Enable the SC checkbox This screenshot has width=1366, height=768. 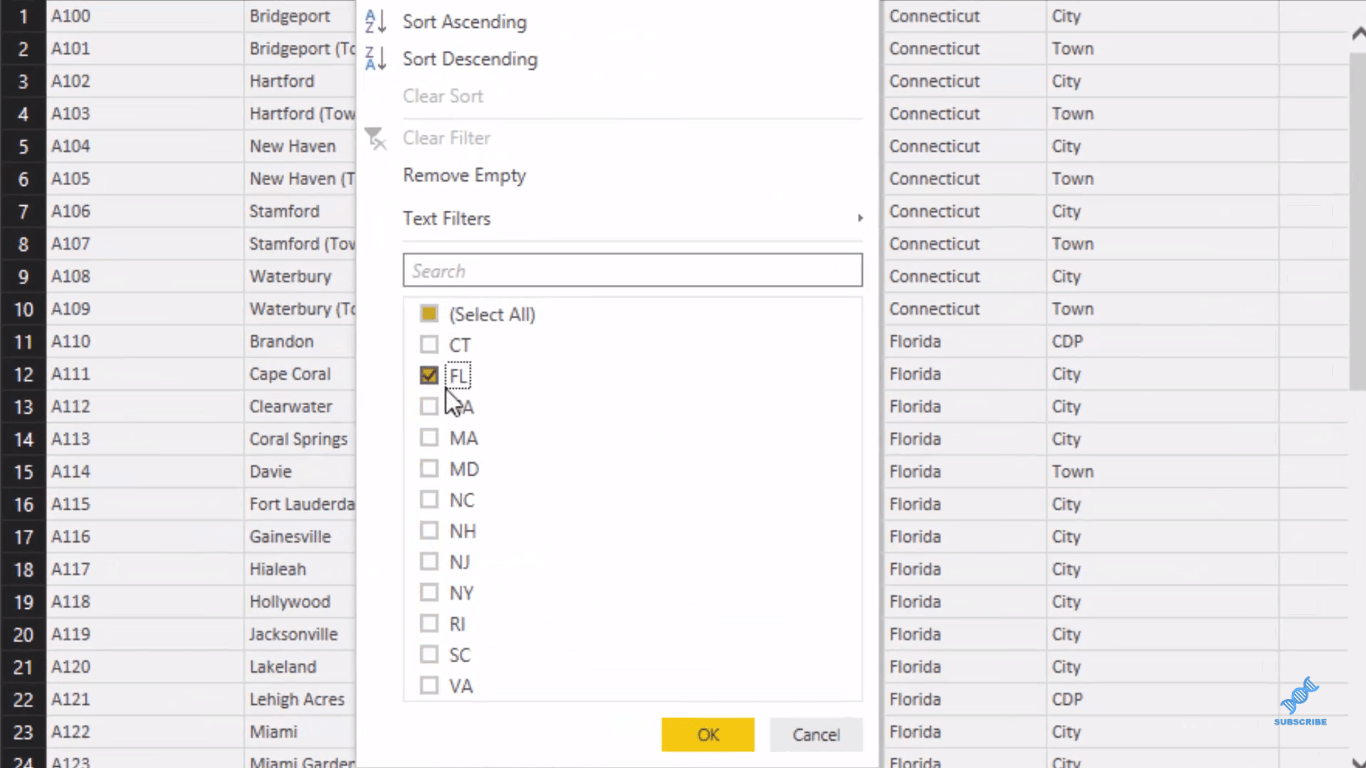429,655
